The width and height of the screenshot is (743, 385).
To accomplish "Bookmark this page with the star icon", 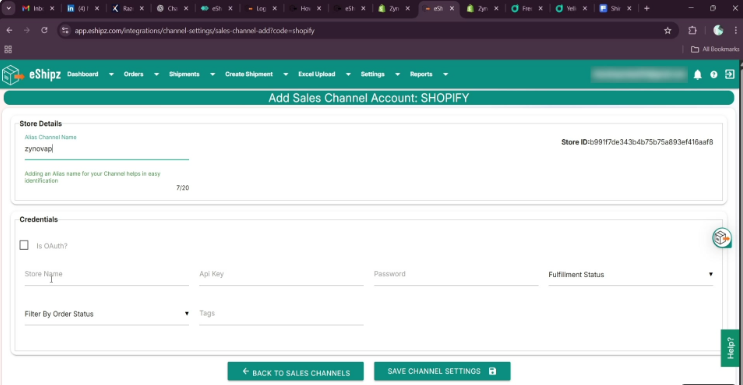I will tap(668, 31).
